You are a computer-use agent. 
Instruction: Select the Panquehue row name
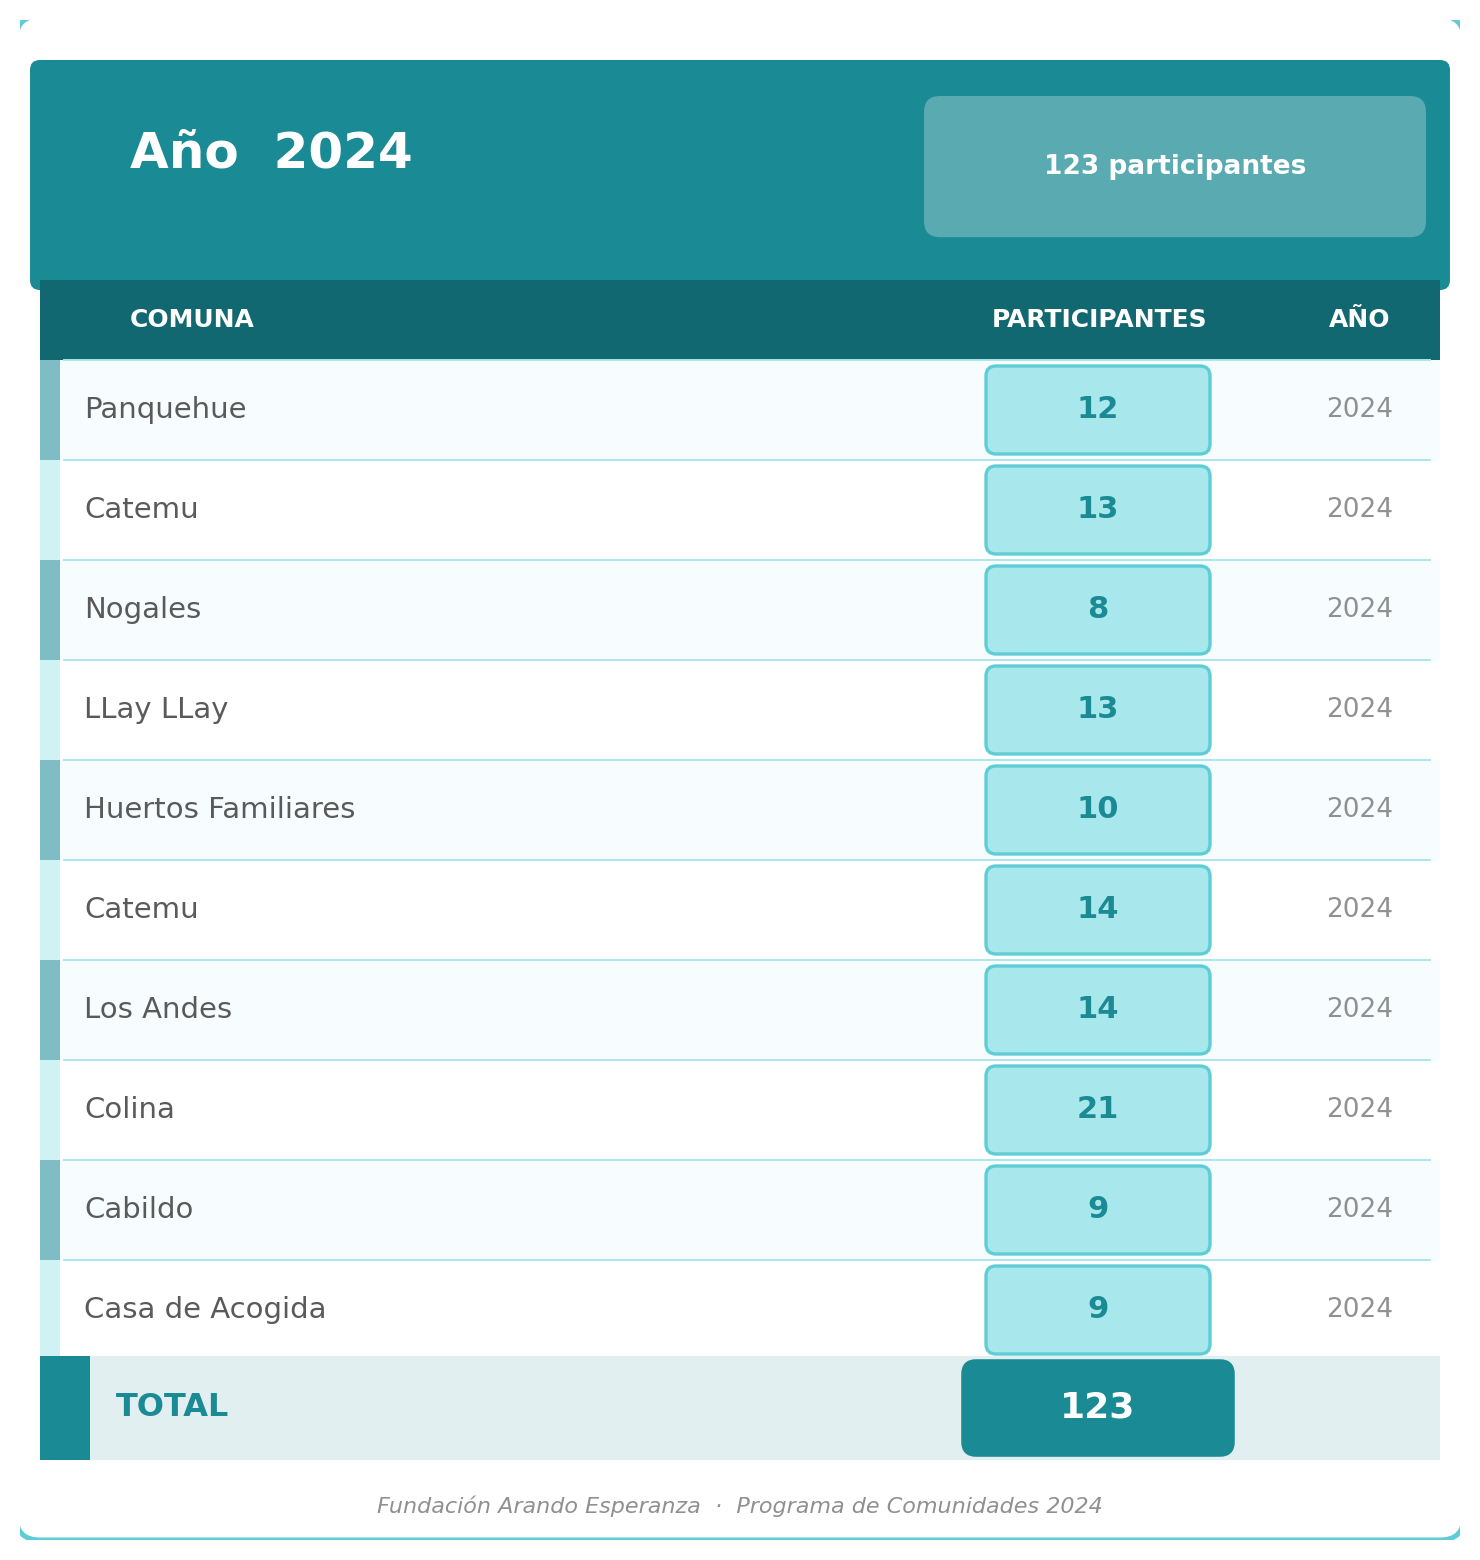click(x=165, y=410)
